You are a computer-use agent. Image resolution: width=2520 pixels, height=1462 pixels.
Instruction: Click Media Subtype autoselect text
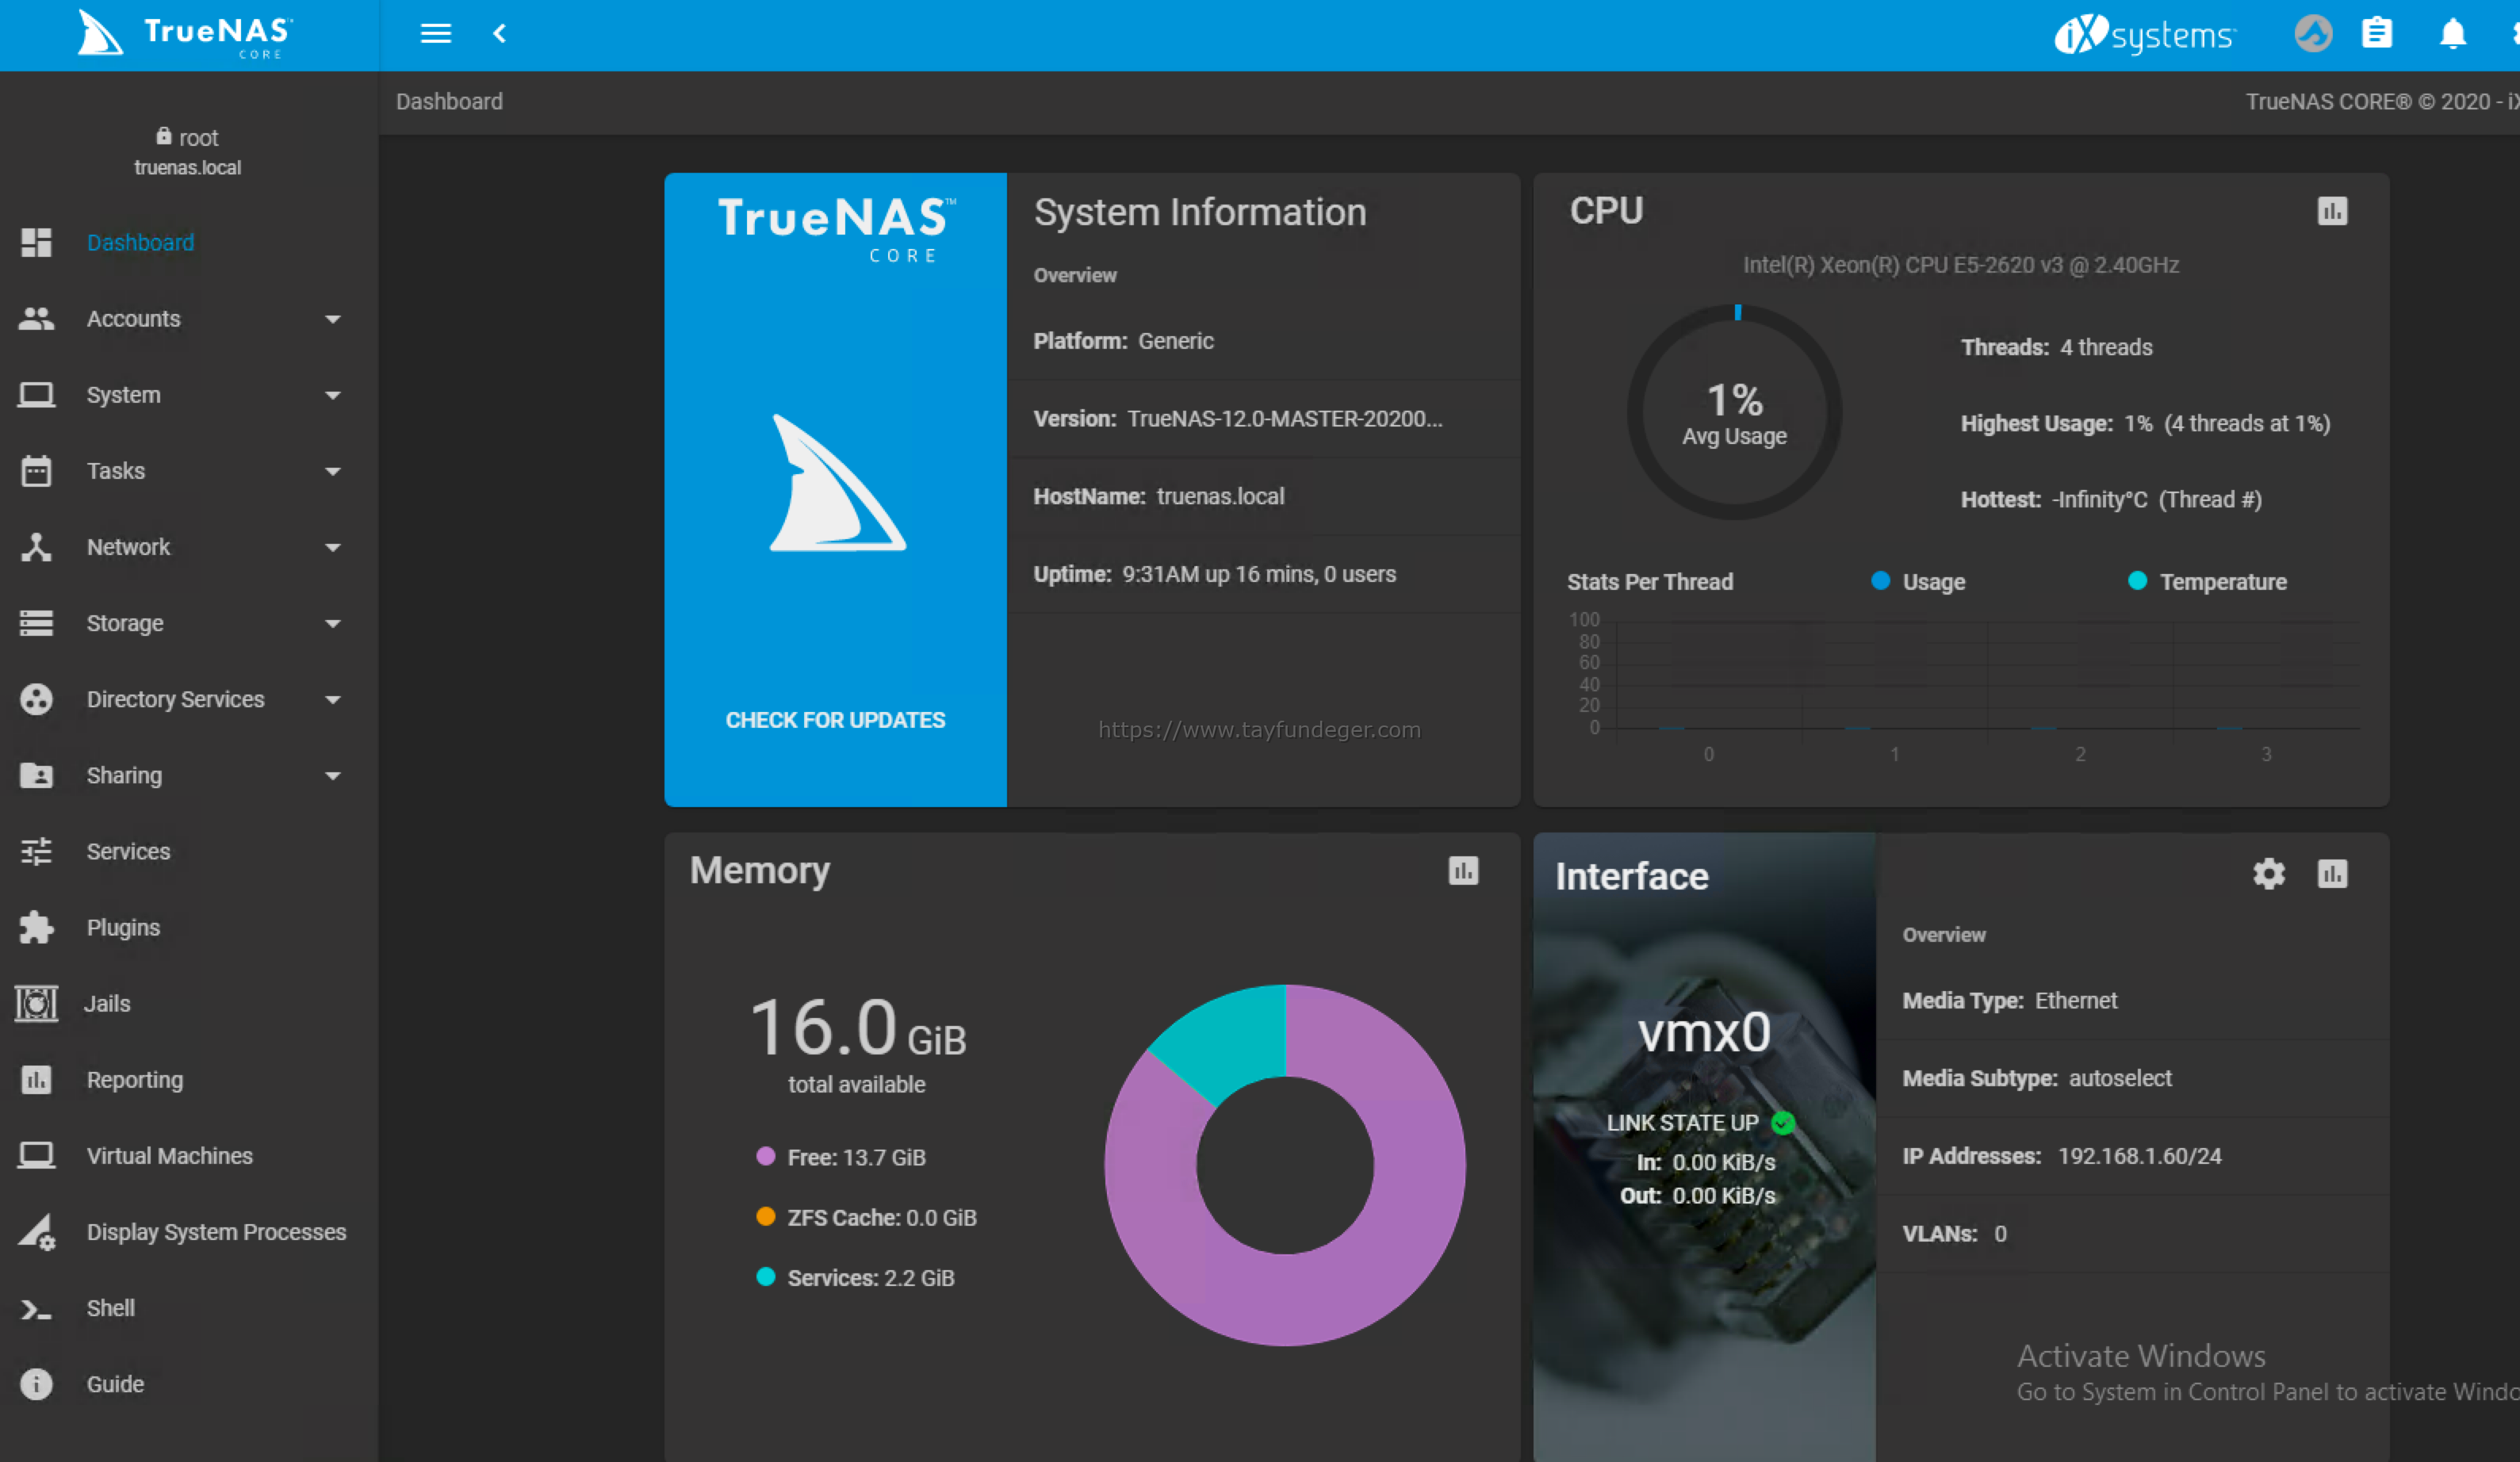[x=2037, y=1078]
